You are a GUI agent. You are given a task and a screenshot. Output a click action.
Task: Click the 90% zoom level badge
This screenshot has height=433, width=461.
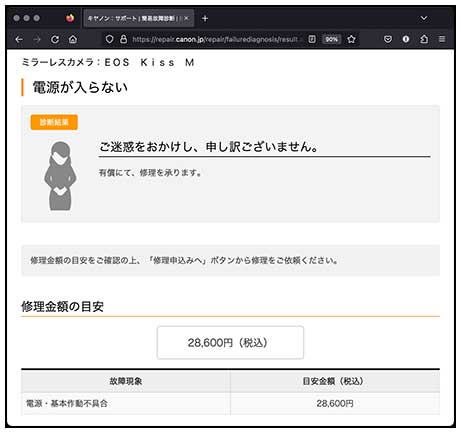[x=331, y=39]
